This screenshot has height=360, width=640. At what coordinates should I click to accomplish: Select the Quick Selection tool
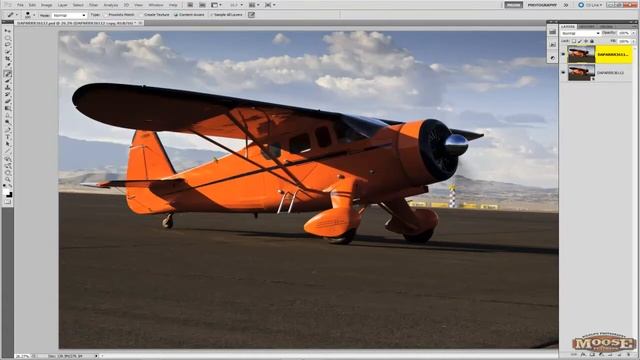pos(8,52)
